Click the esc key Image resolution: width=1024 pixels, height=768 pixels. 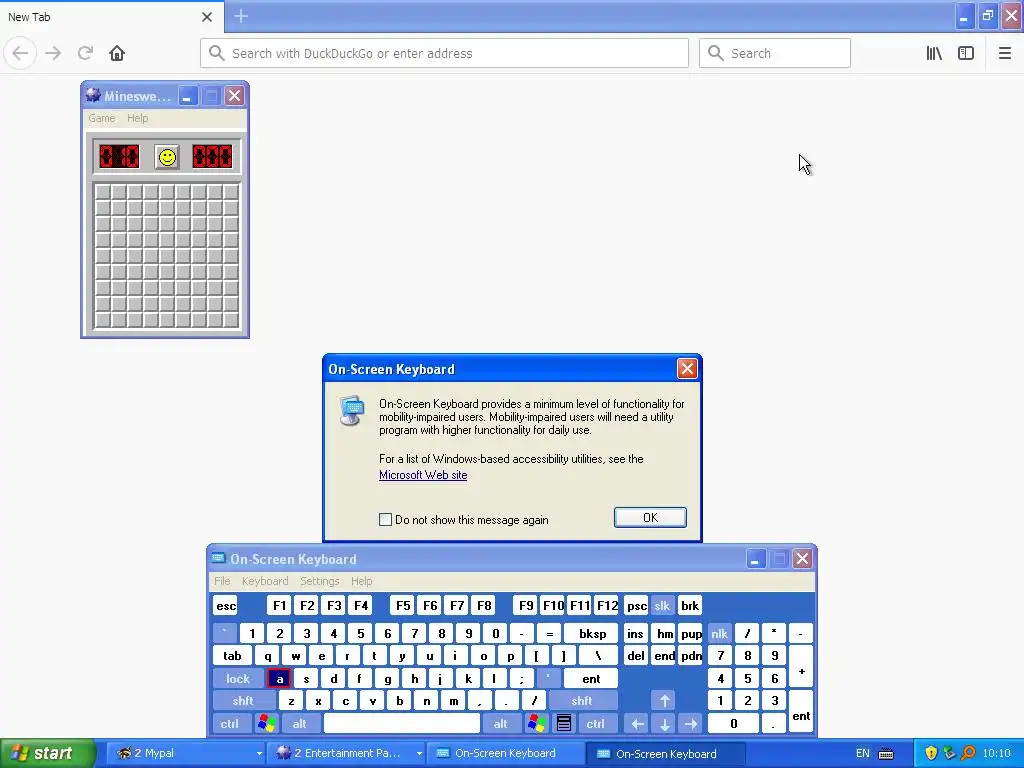click(x=226, y=605)
